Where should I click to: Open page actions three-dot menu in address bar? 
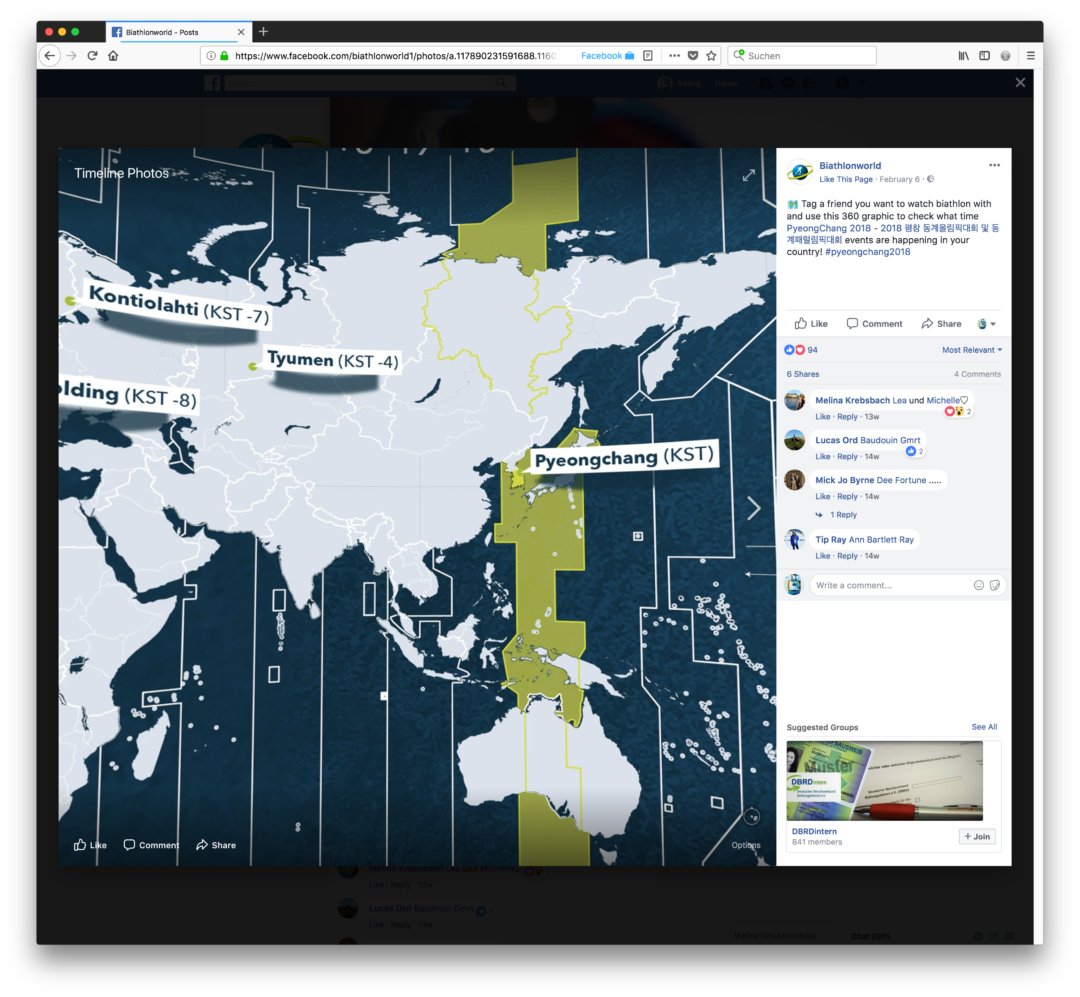pos(674,56)
